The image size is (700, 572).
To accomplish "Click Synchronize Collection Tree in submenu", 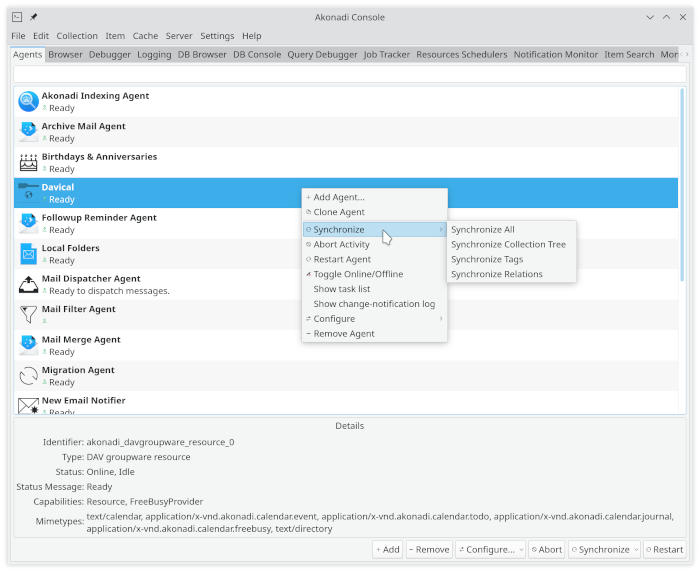I will click(511, 244).
